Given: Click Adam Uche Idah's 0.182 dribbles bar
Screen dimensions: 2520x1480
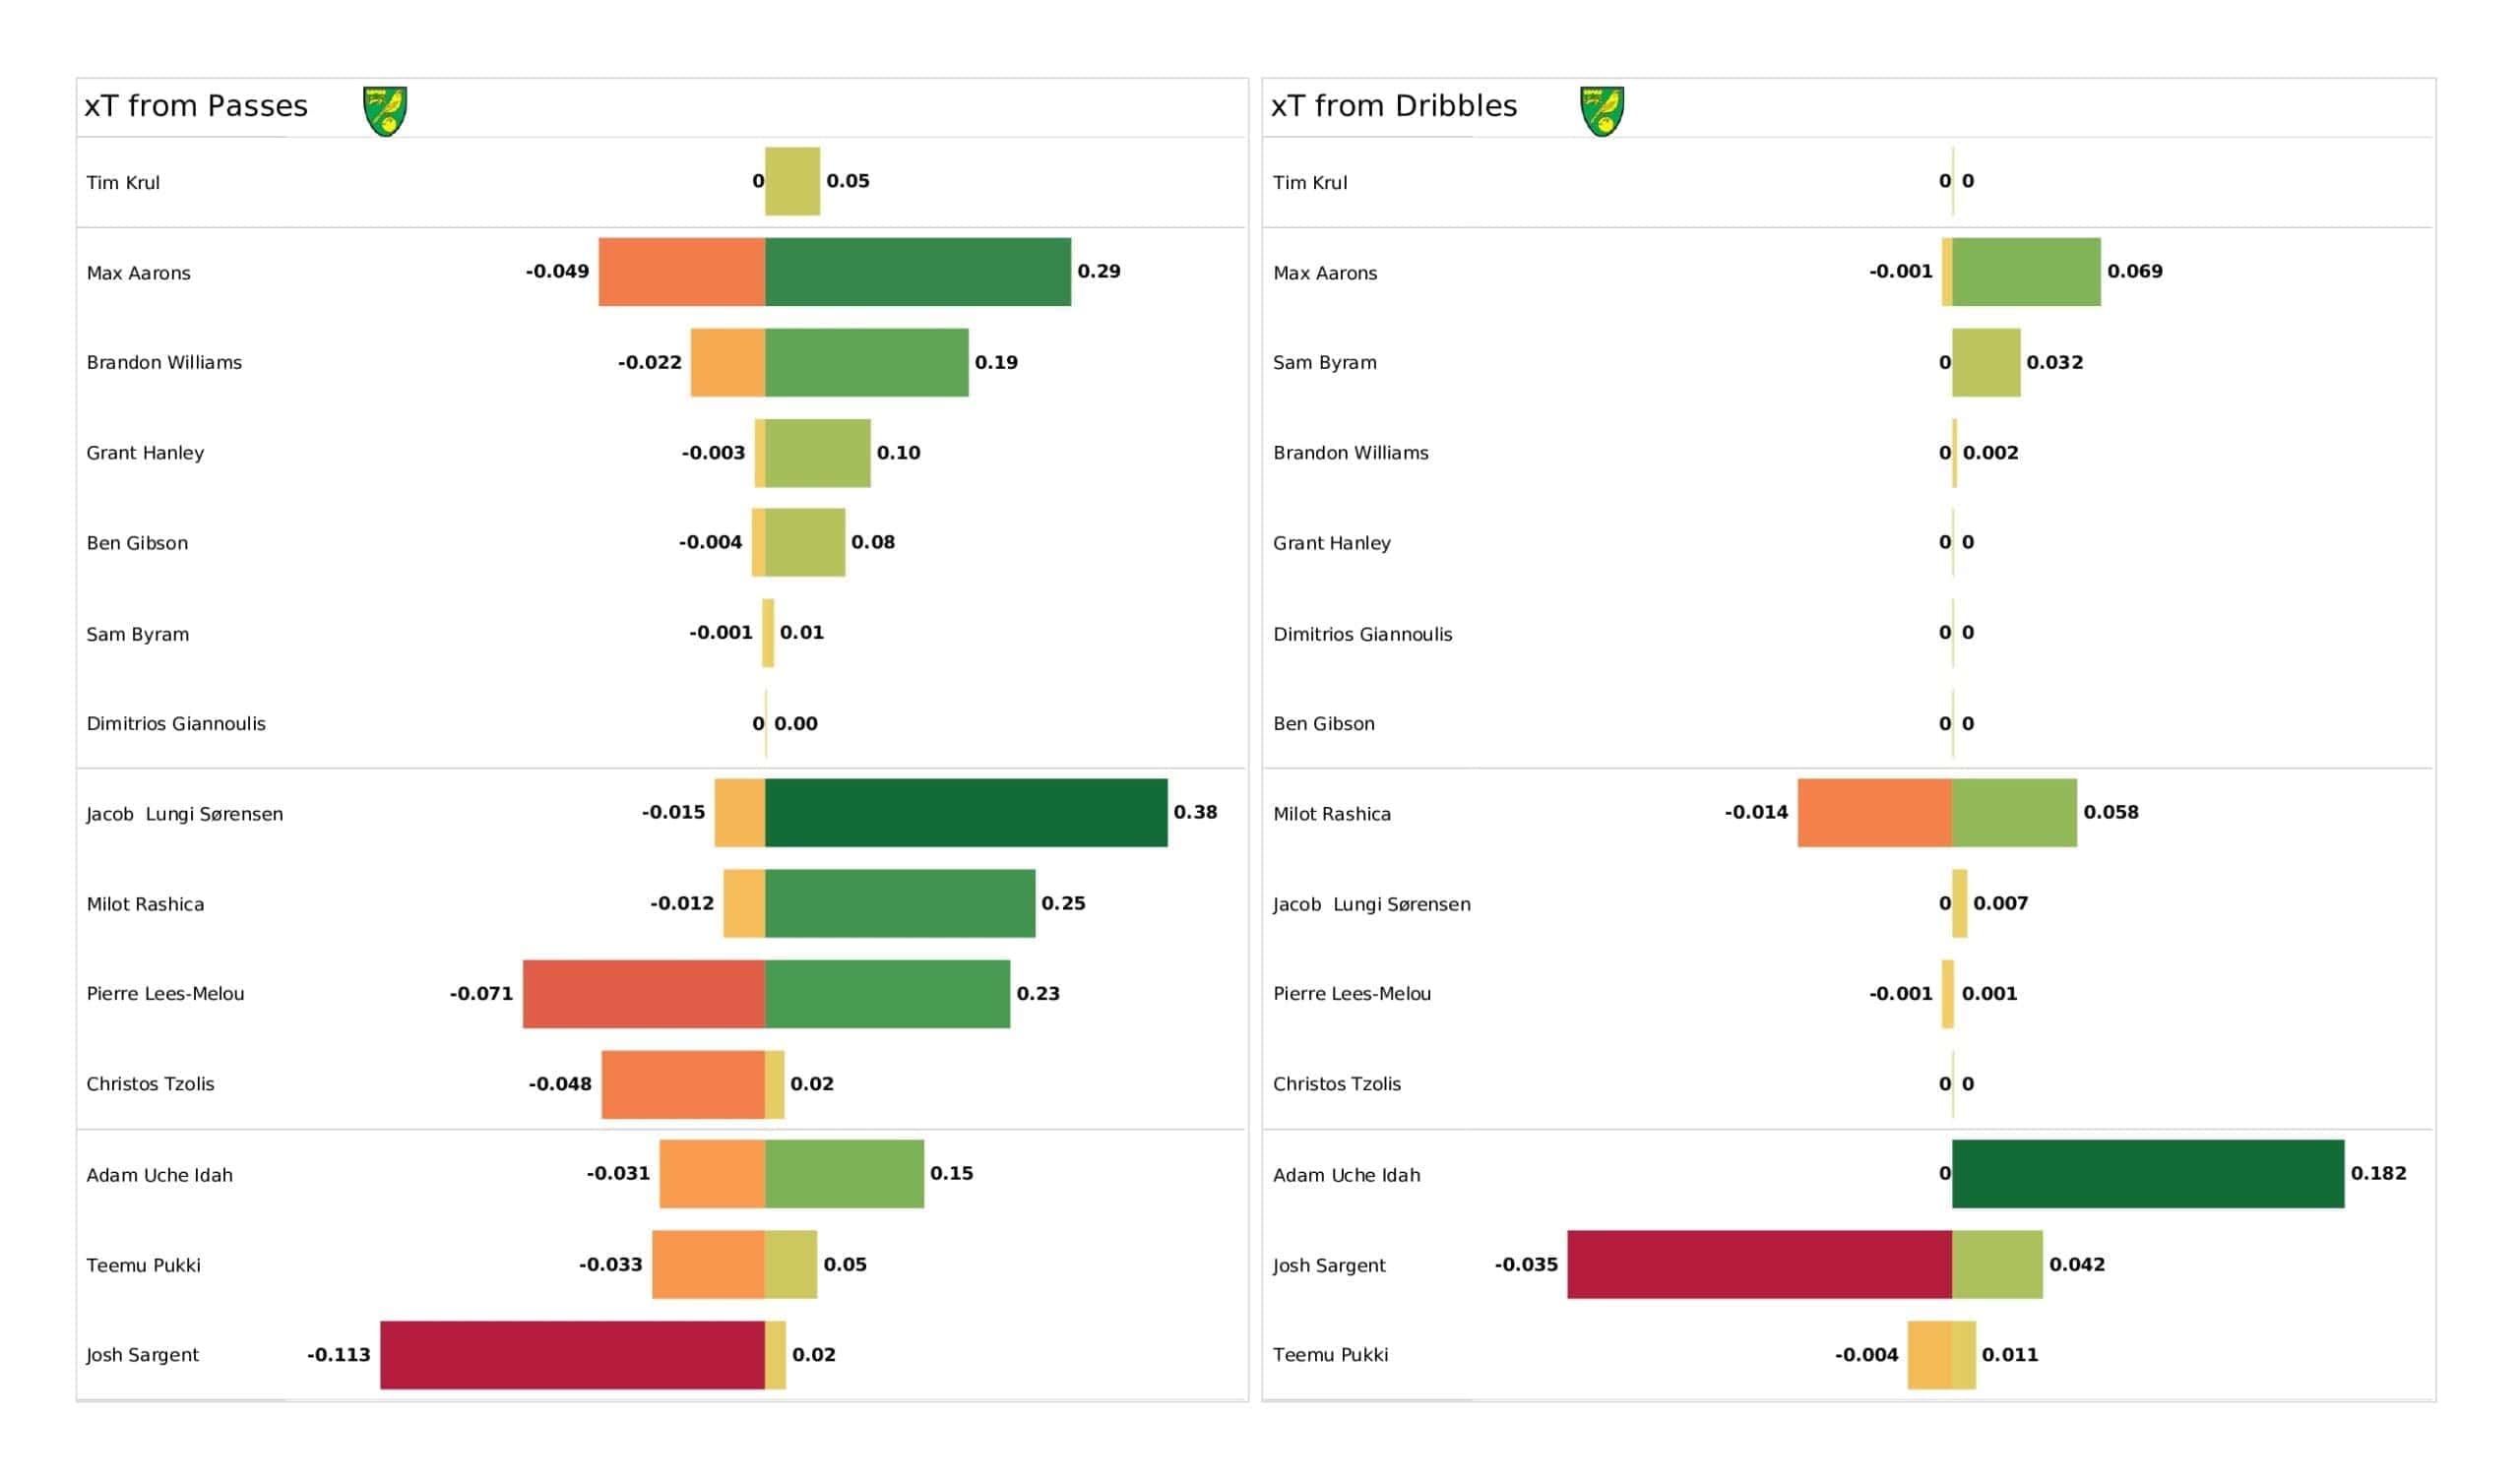Looking at the screenshot, I should [2148, 1173].
